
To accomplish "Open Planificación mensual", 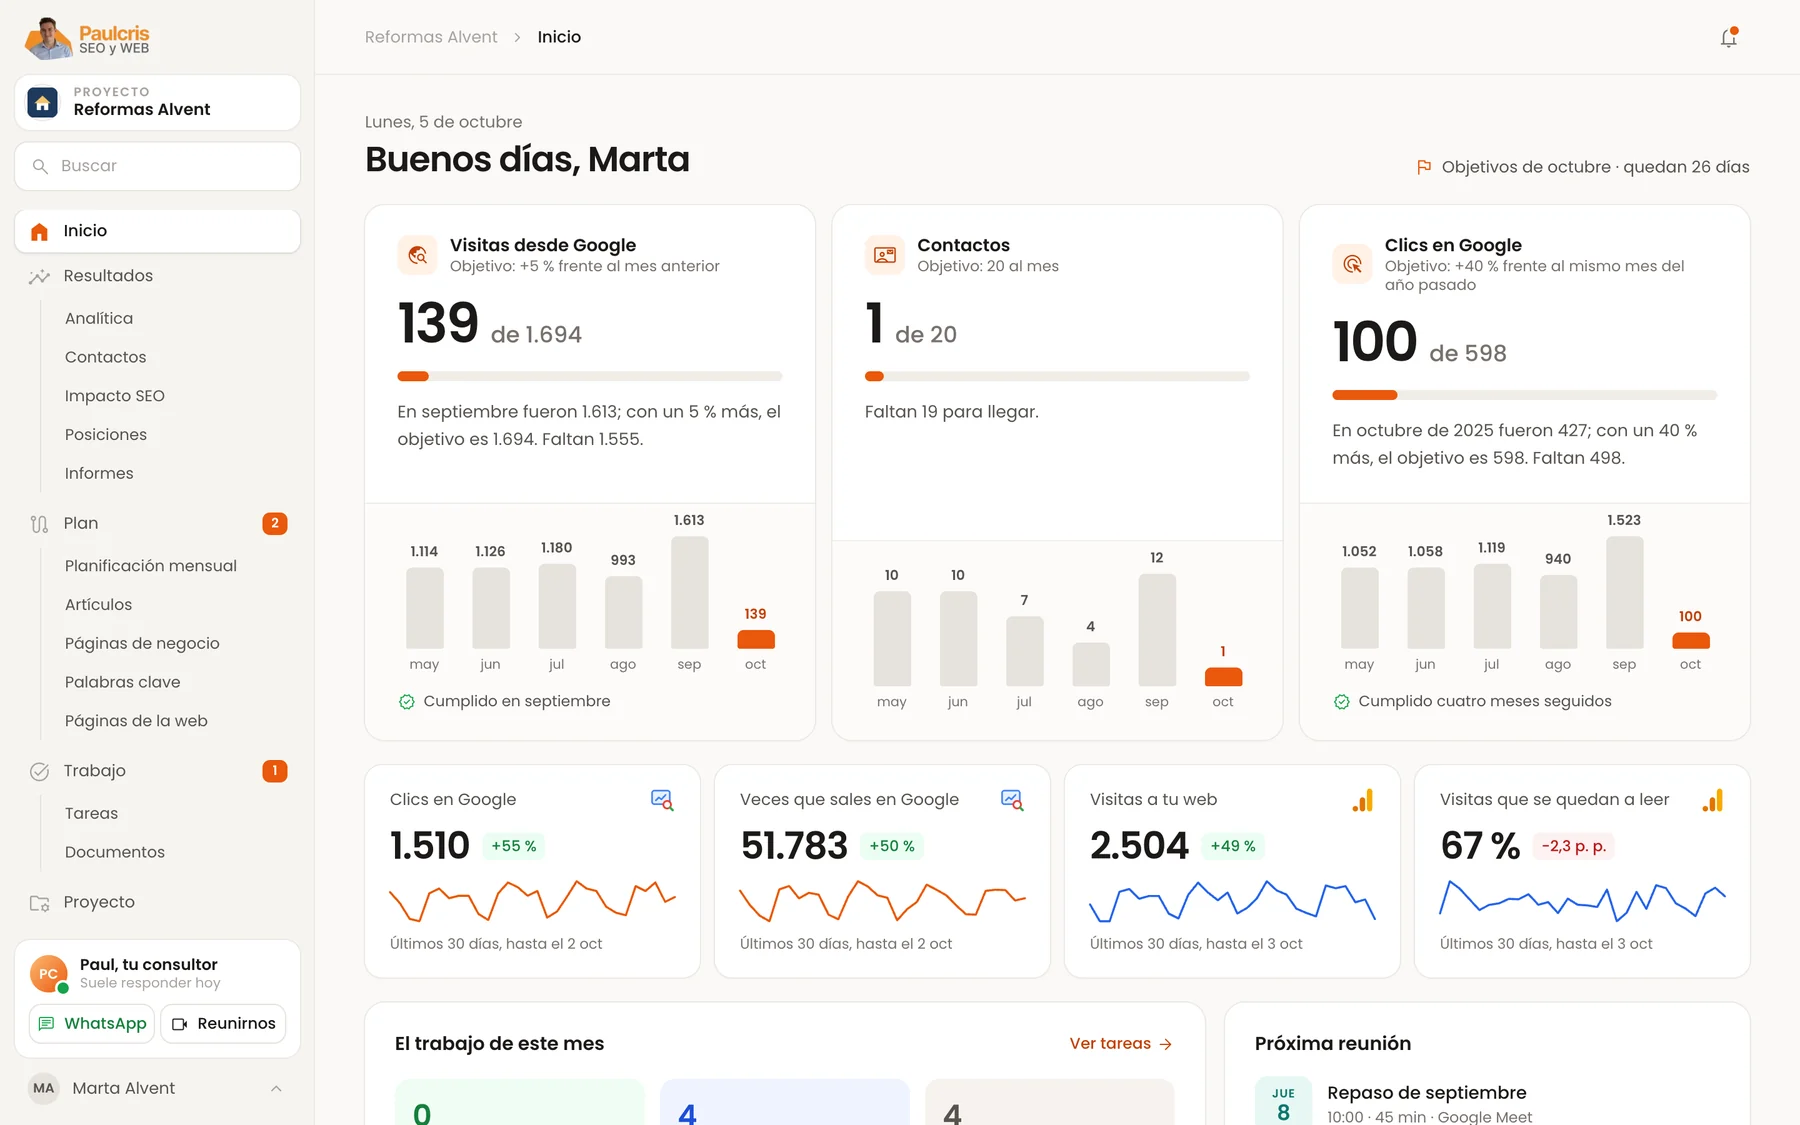I will point(151,566).
